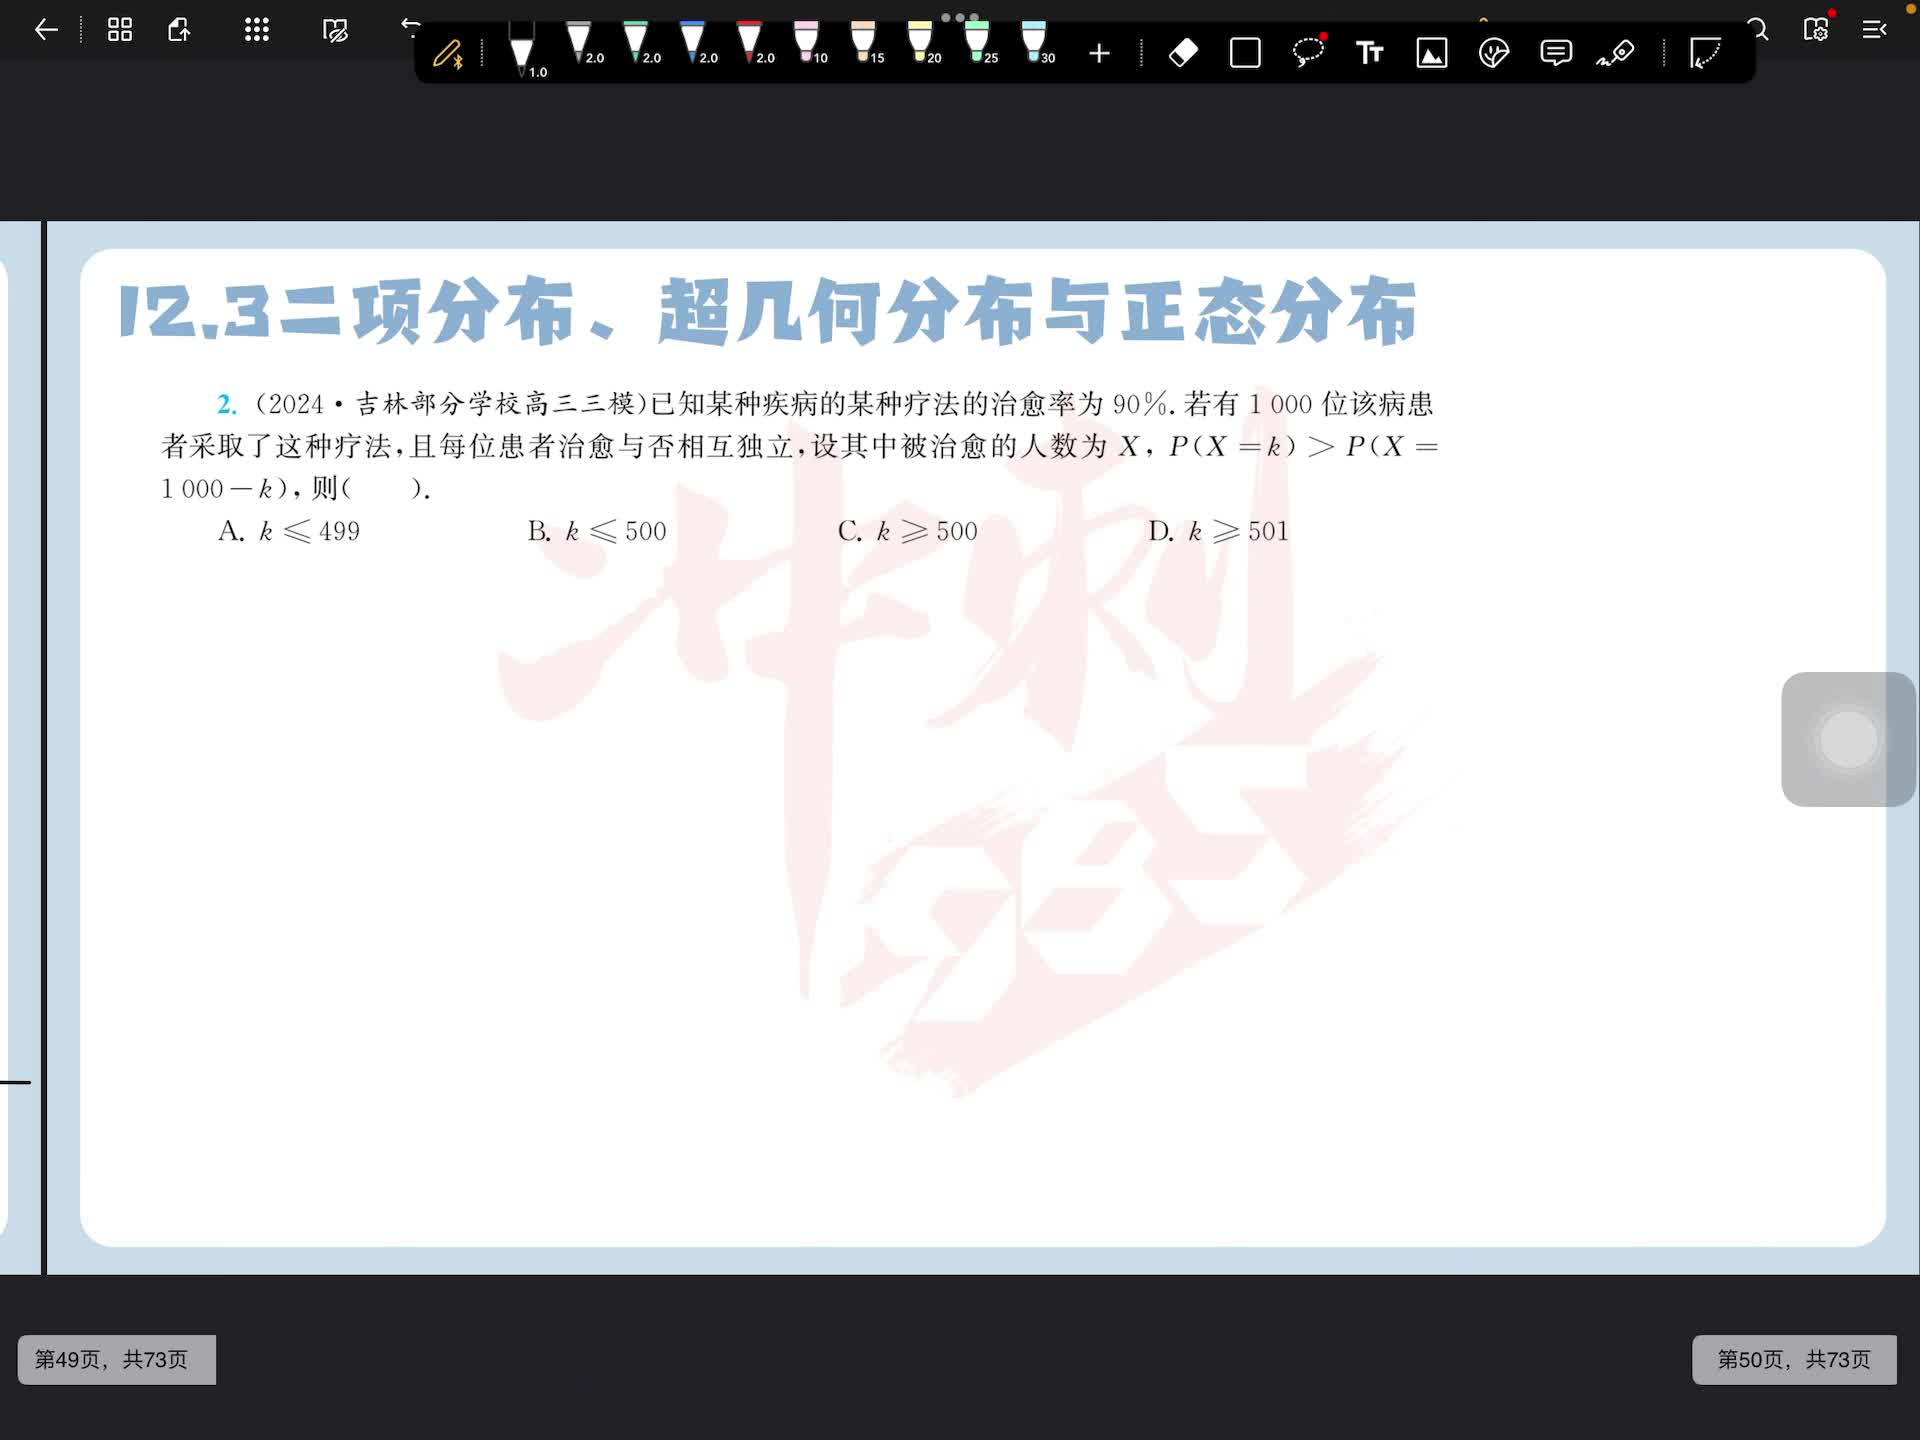1920x1440 pixels.
Task: Open the sticker tool
Action: click(x=1493, y=53)
